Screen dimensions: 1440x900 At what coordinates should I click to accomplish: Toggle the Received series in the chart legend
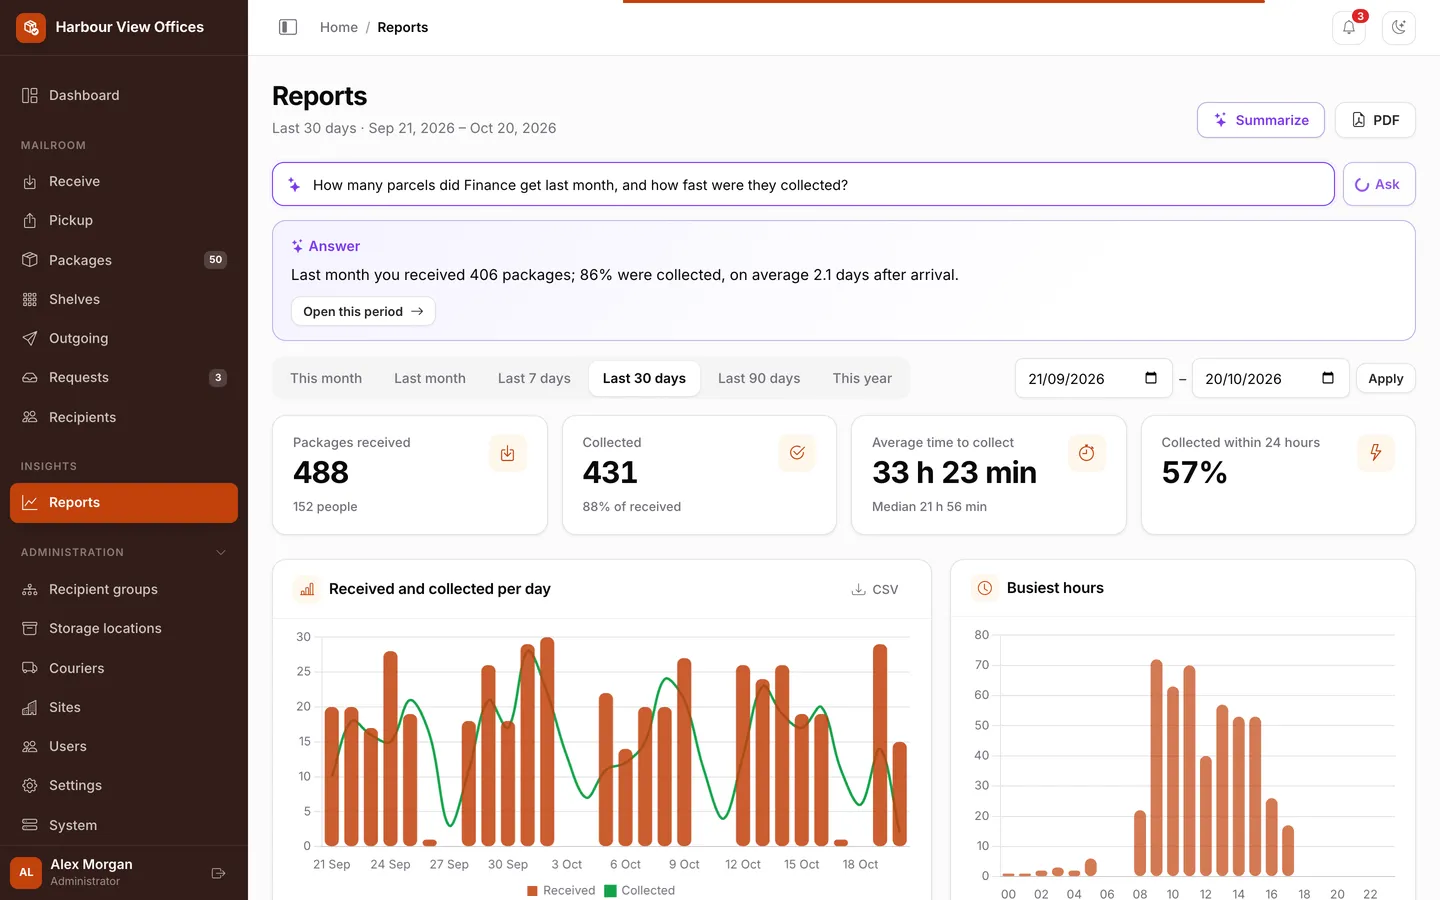pyautogui.click(x=561, y=890)
